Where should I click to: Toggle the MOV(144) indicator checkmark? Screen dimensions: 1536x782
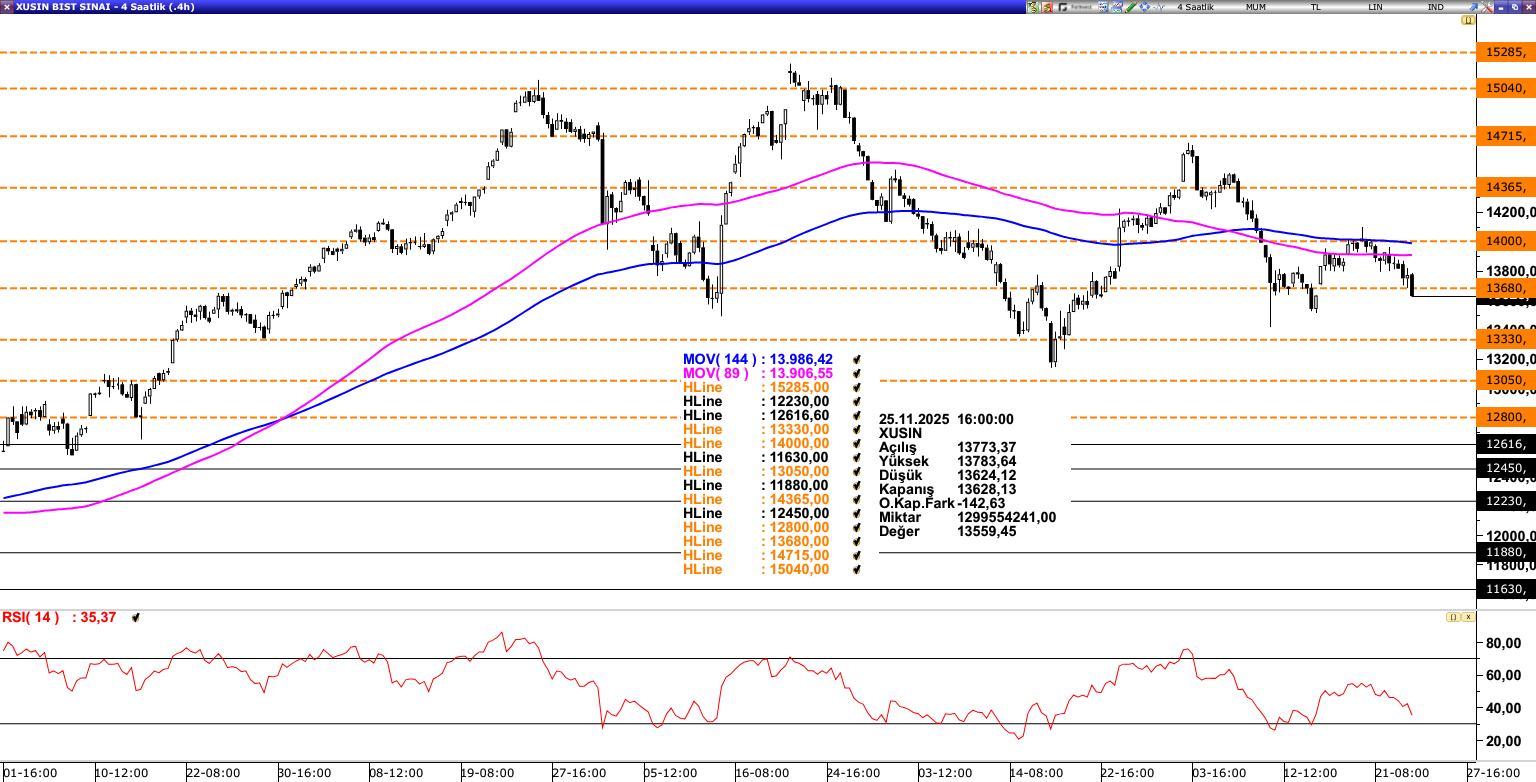pos(856,359)
